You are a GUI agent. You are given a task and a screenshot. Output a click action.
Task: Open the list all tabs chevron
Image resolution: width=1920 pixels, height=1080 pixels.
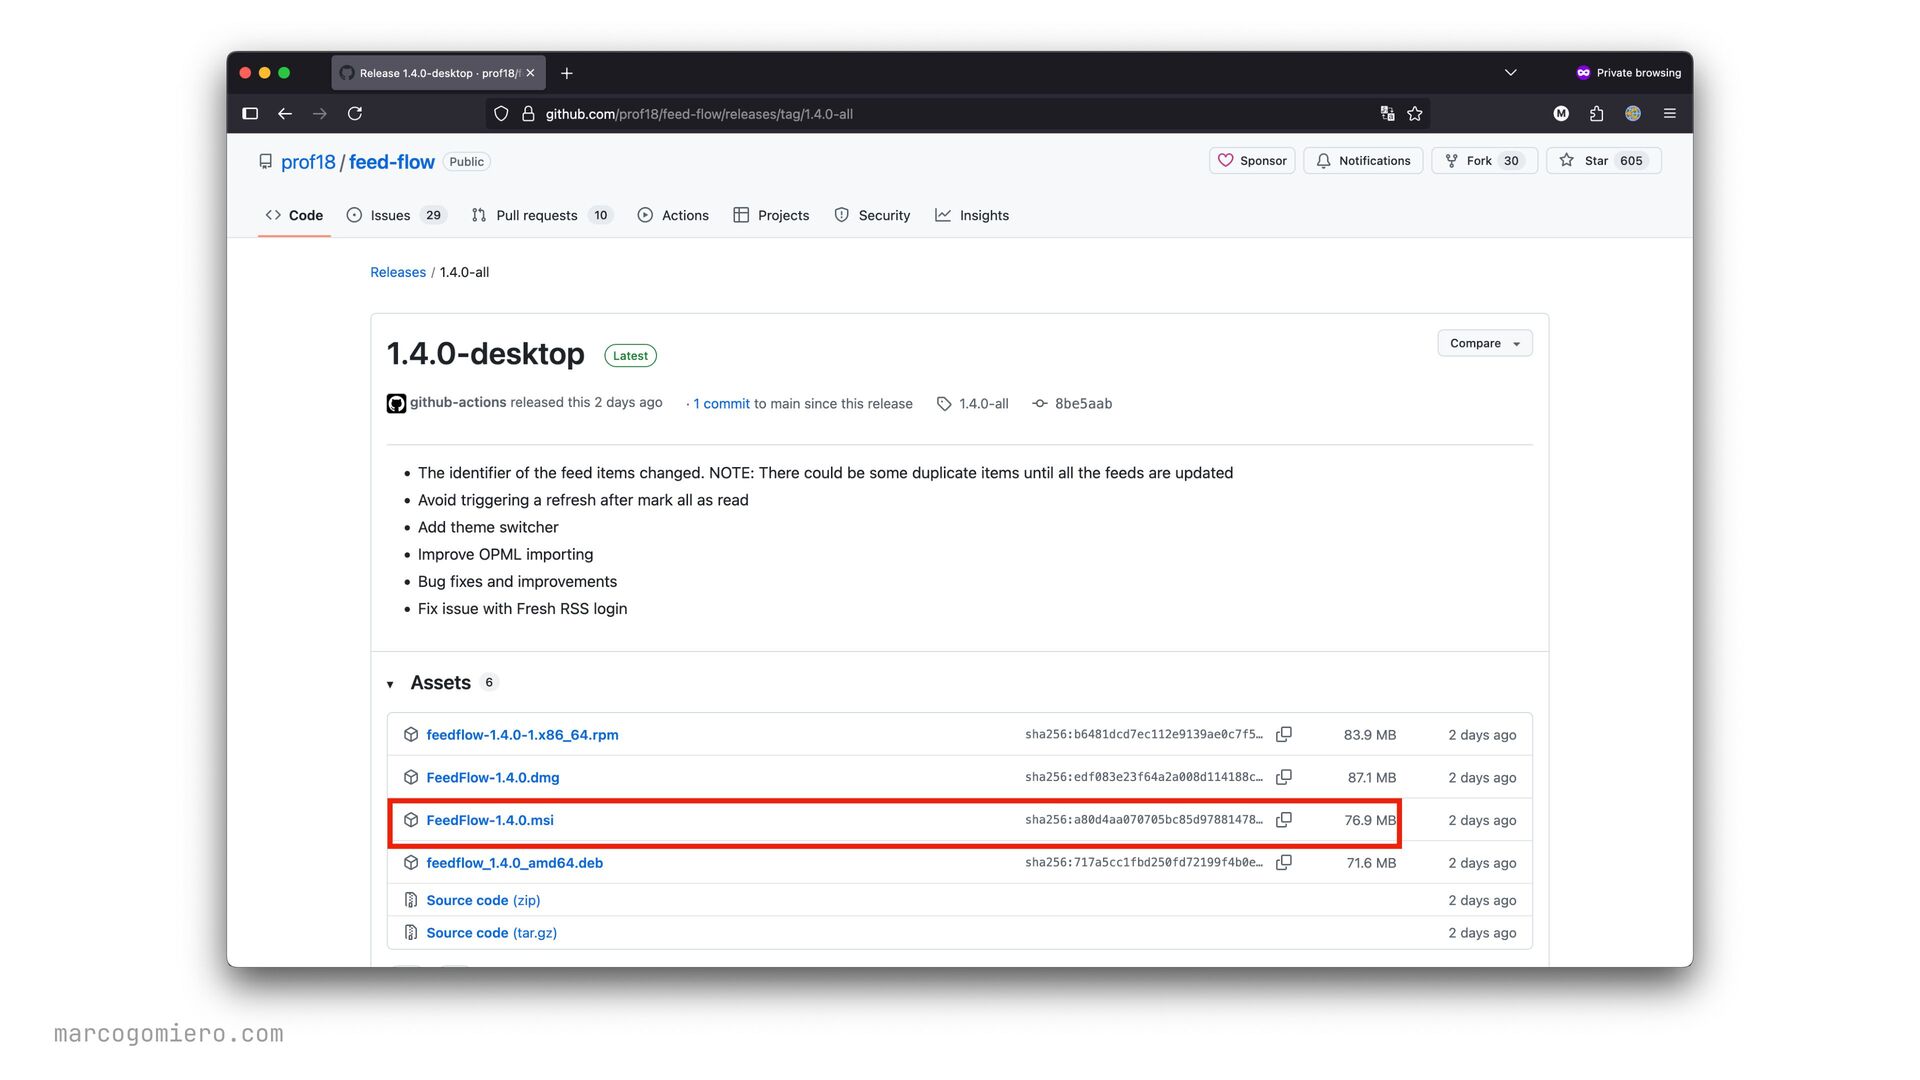1510,73
